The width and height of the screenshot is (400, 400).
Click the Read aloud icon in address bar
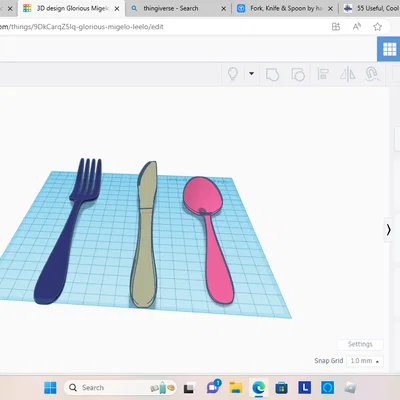click(357, 27)
